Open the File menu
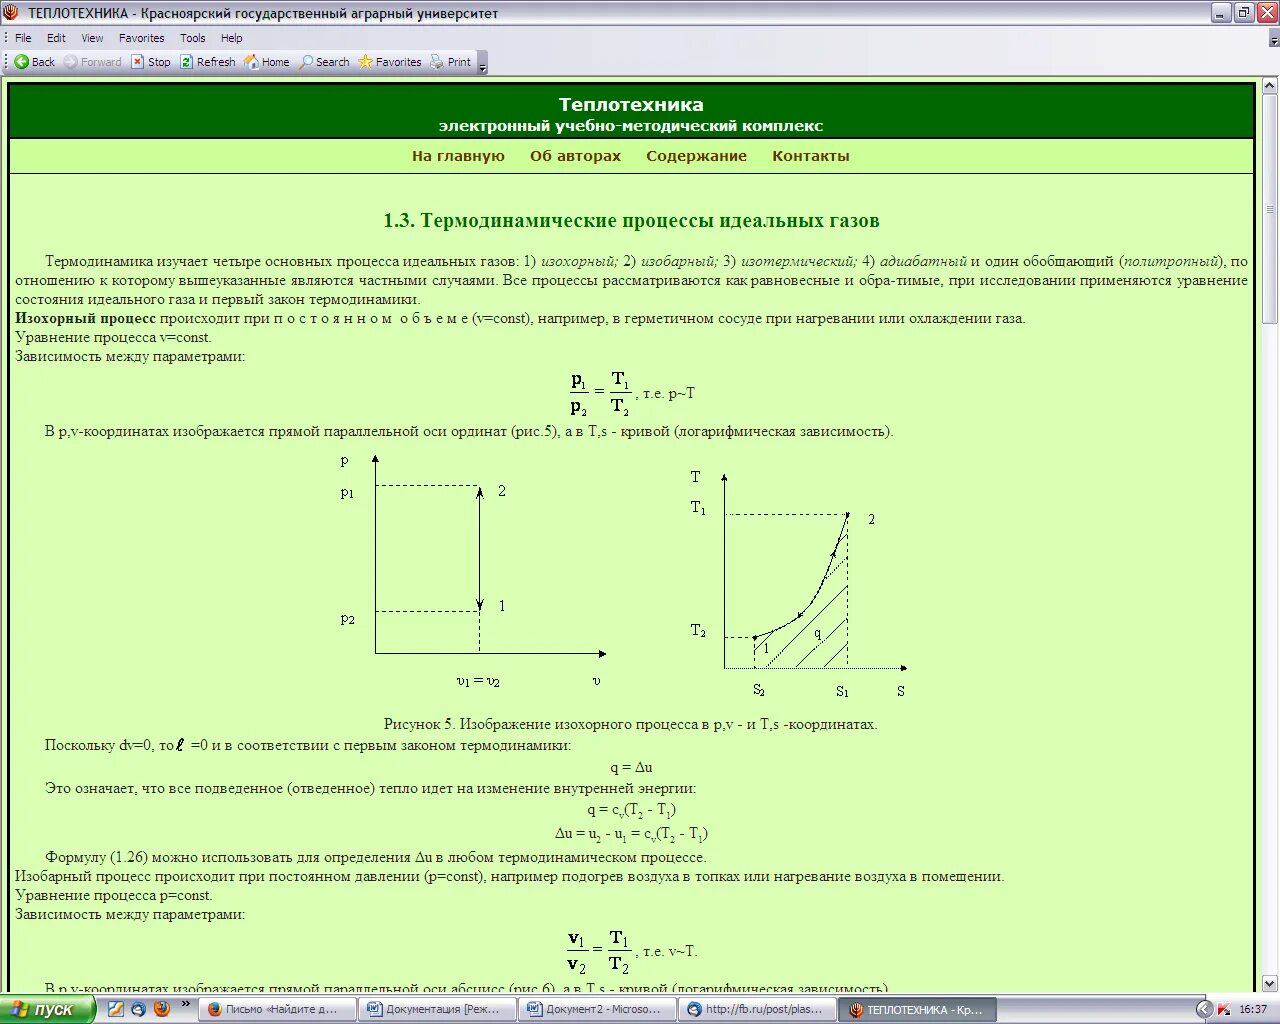The height and width of the screenshot is (1024, 1280). coord(23,38)
